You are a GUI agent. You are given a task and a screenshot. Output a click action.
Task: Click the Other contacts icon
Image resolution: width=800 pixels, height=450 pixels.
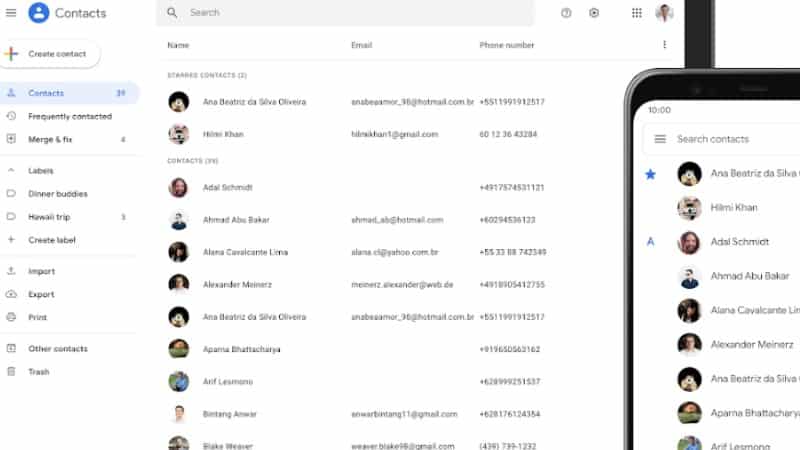tap(11, 348)
